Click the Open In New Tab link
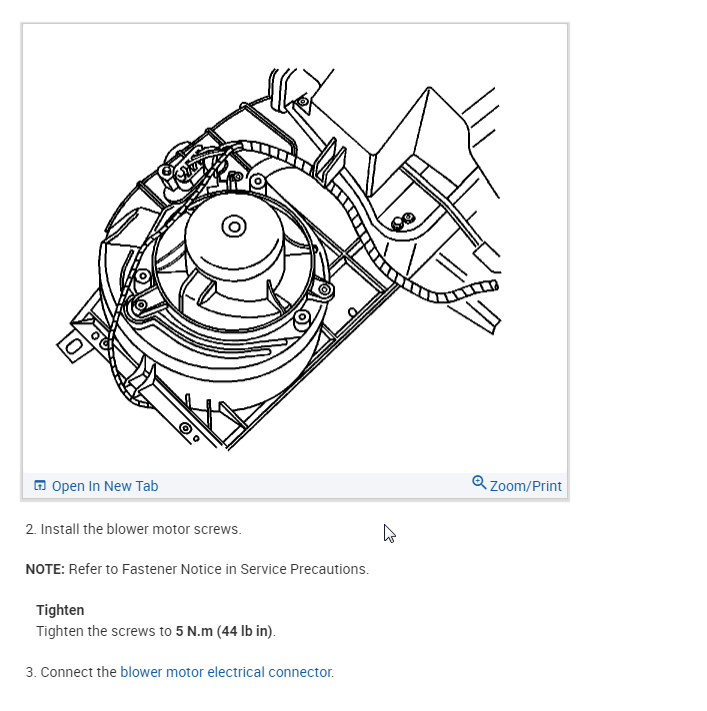The height and width of the screenshot is (711, 707). point(96,486)
